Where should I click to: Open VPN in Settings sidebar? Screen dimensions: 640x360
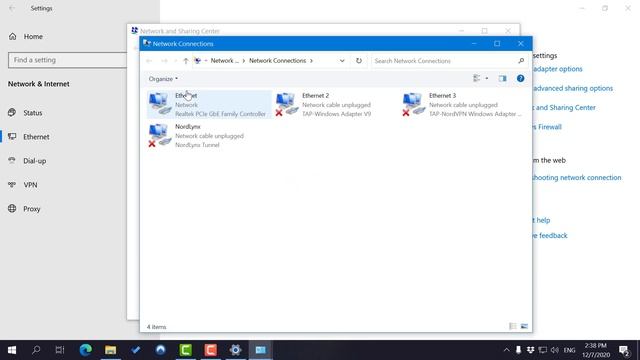click(30, 185)
